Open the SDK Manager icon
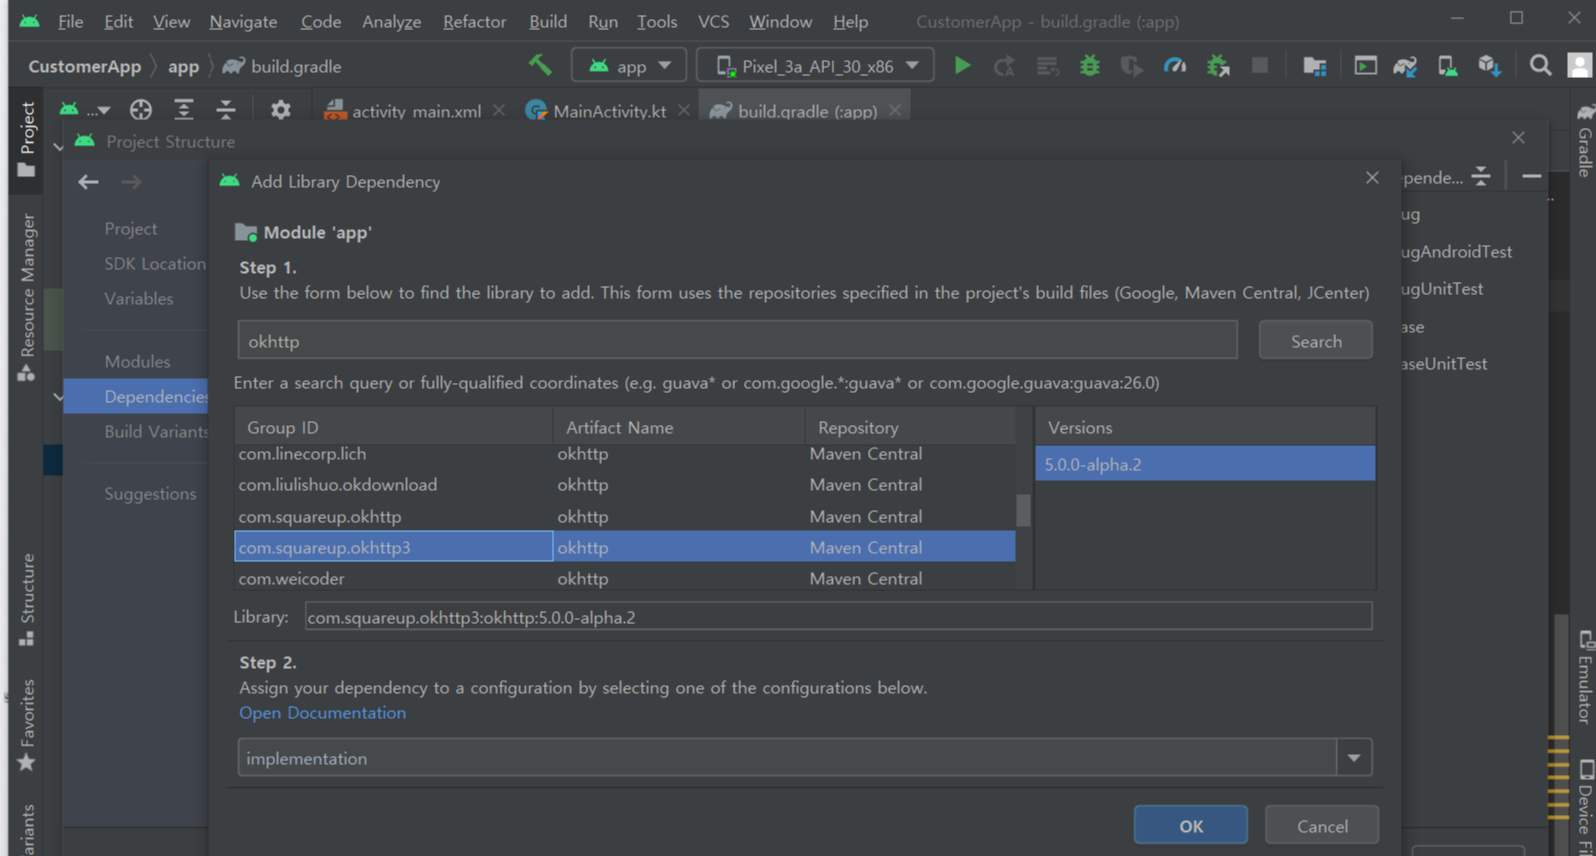 coord(1489,66)
